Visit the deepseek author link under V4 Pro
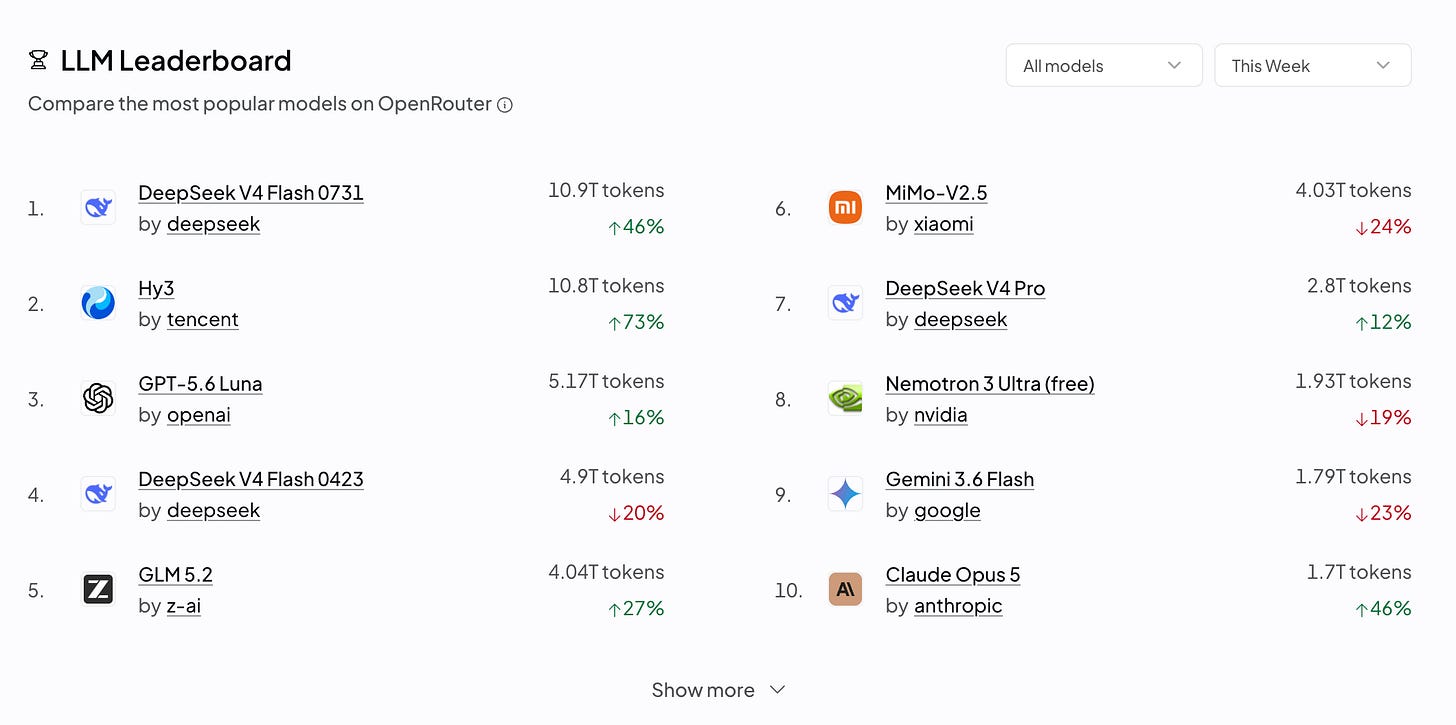 coord(960,320)
